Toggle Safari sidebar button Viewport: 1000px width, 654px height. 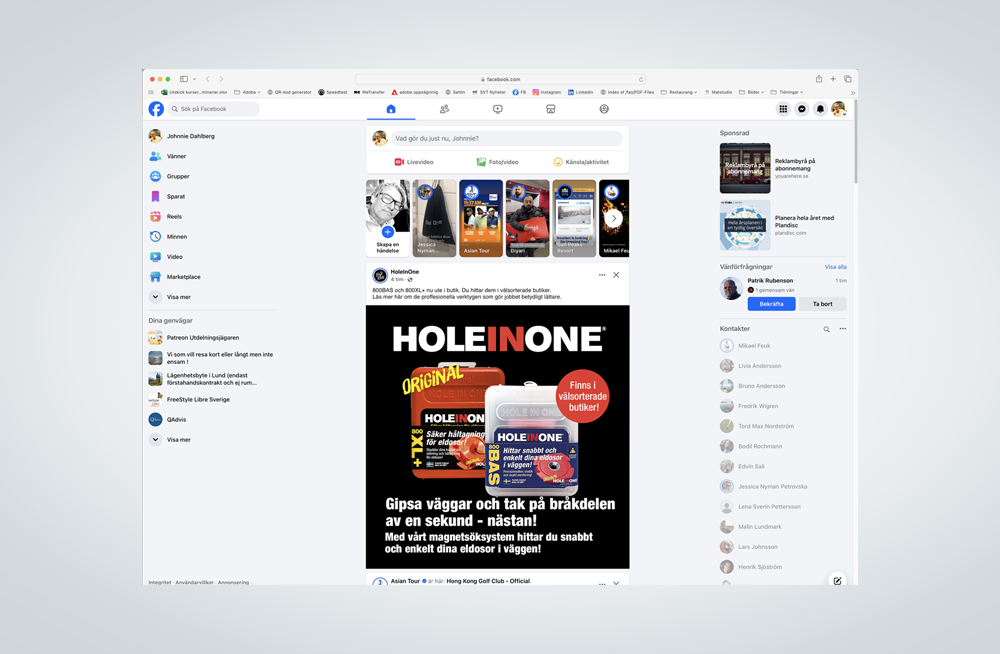(x=184, y=79)
